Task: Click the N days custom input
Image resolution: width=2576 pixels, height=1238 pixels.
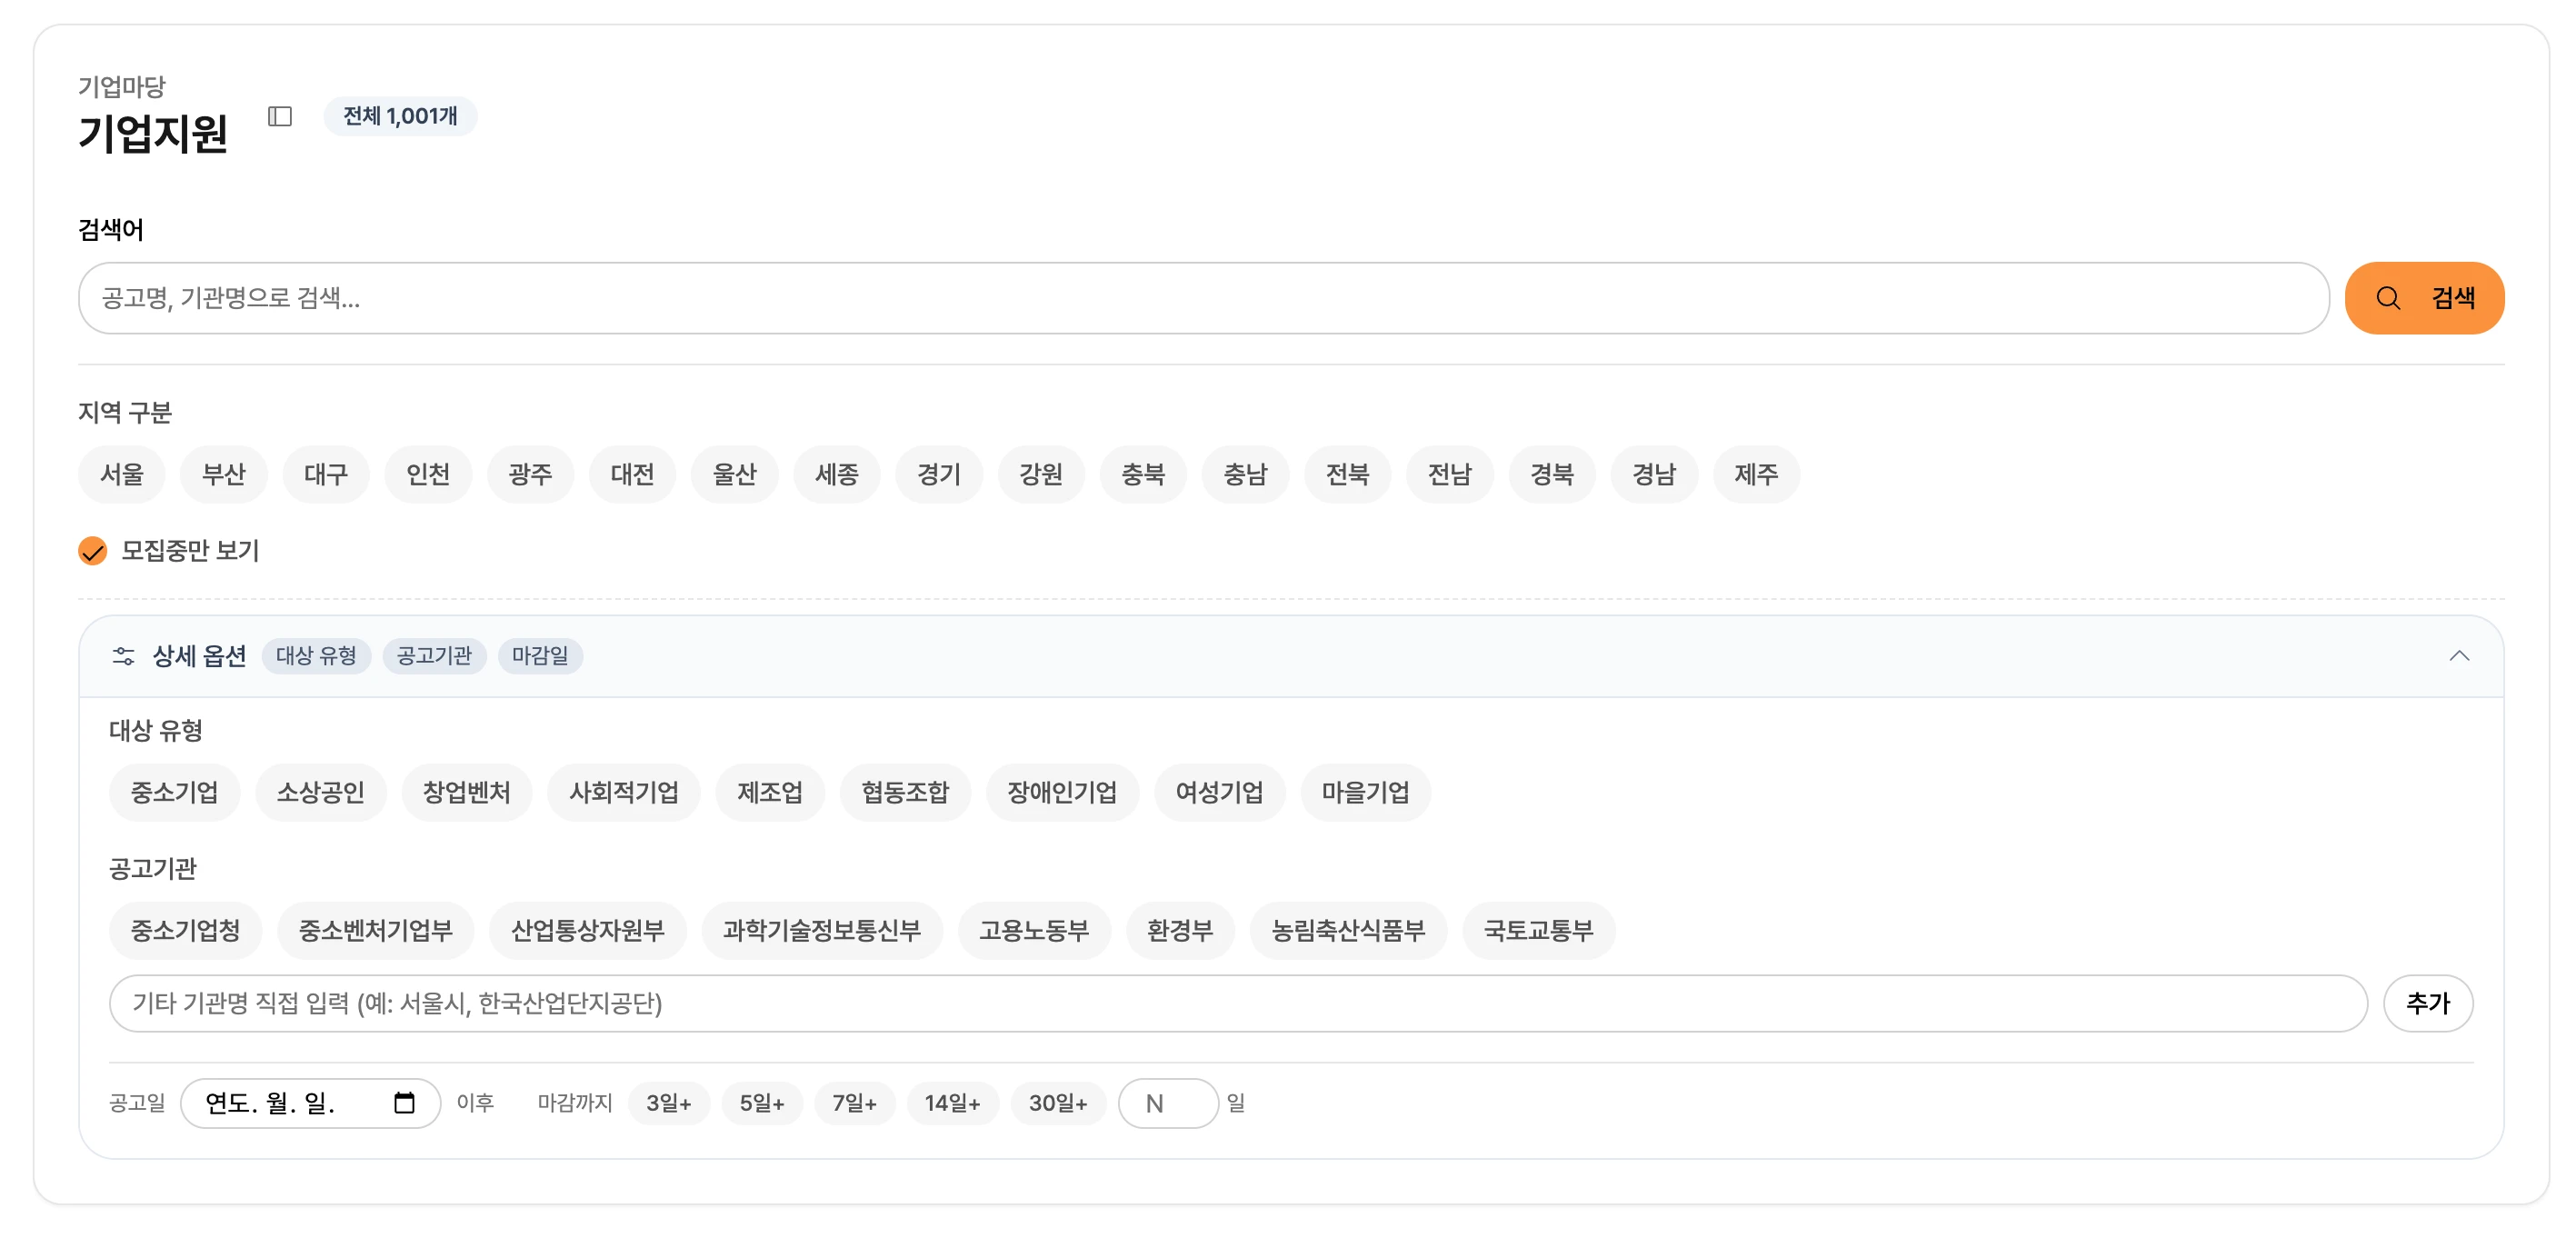Action: [x=1167, y=1103]
